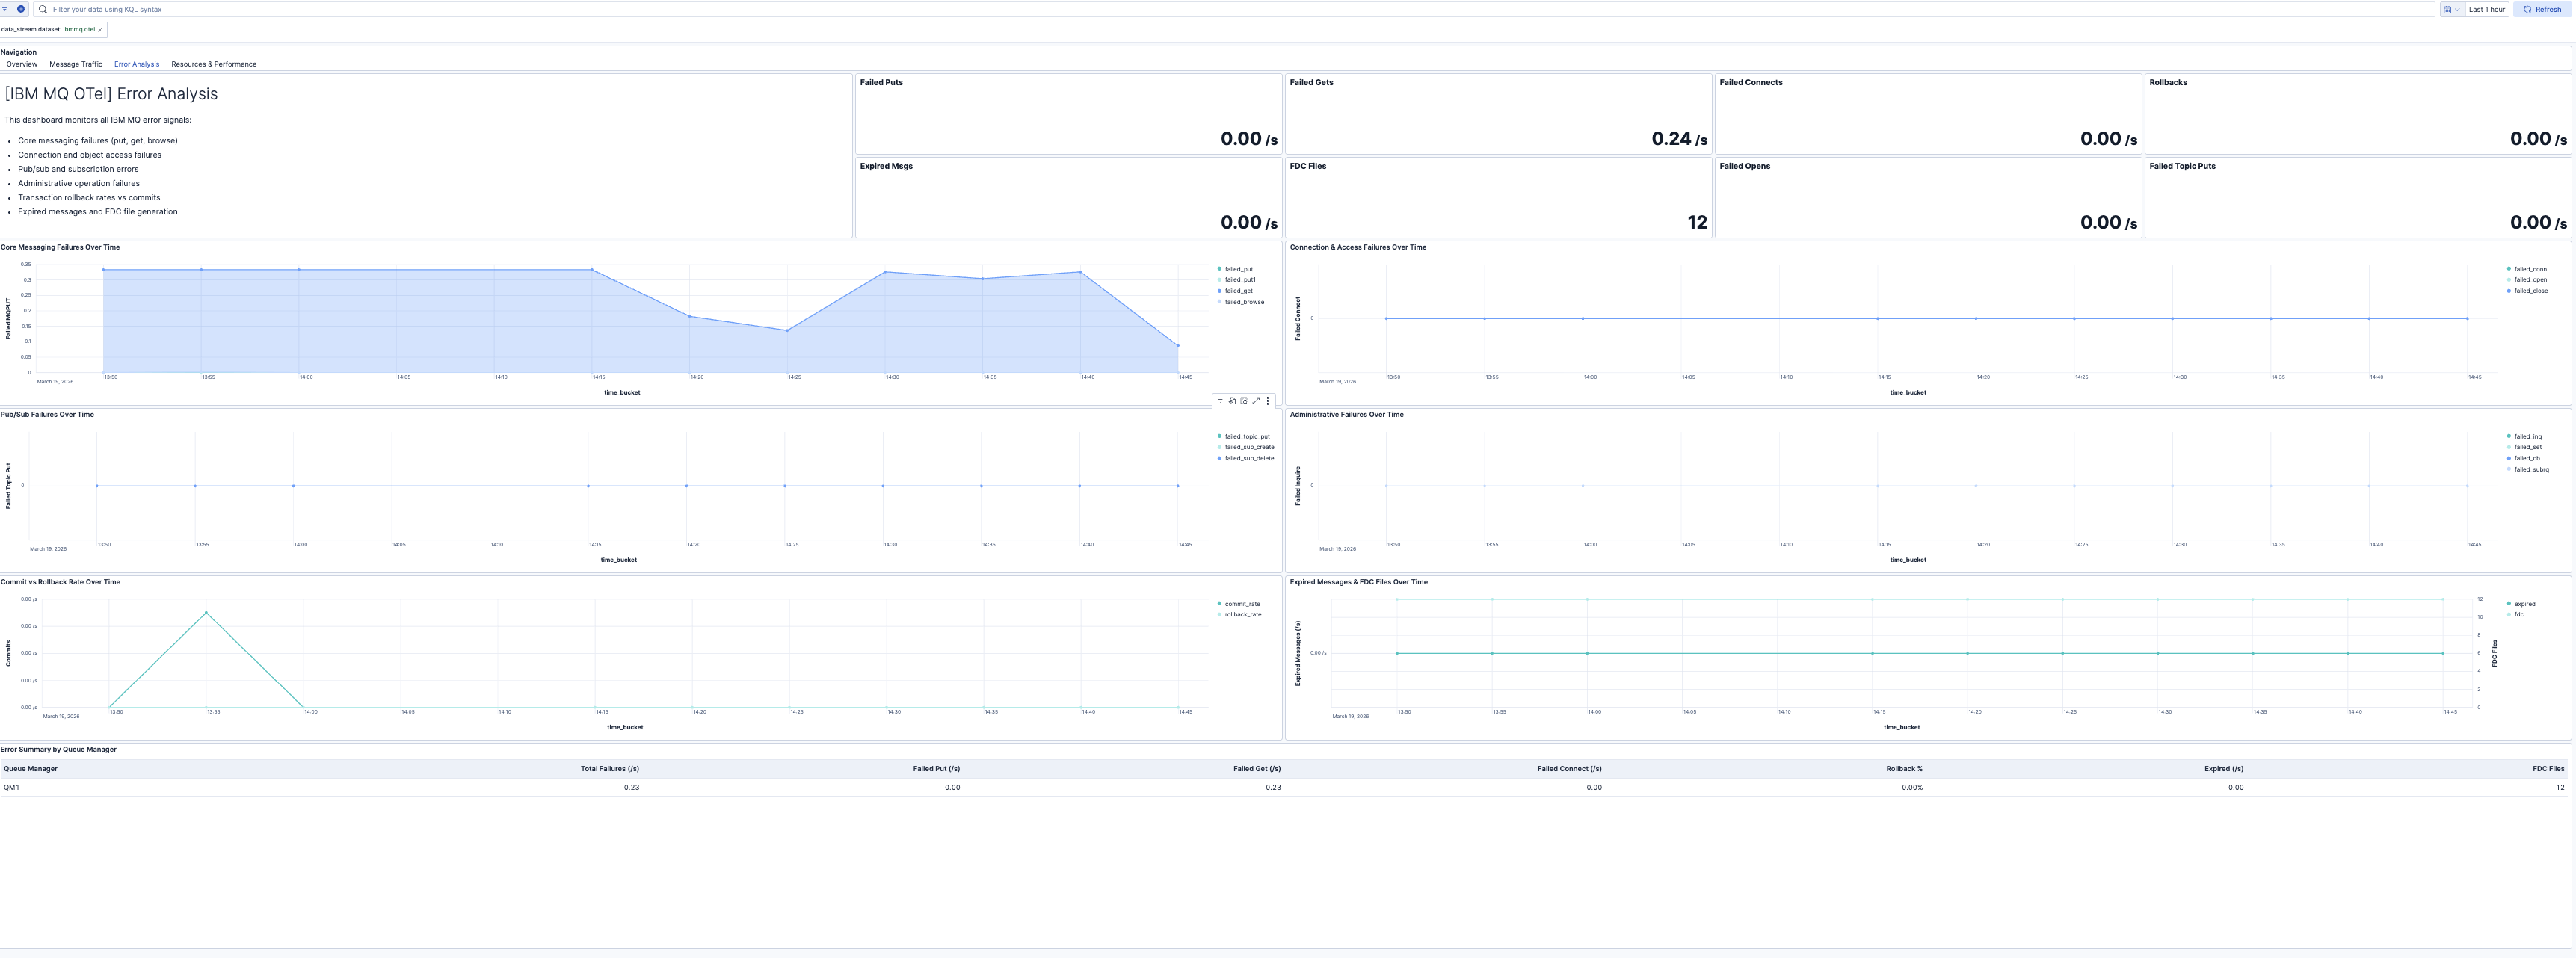Open the Last 1 hour time range selector

point(2487,9)
